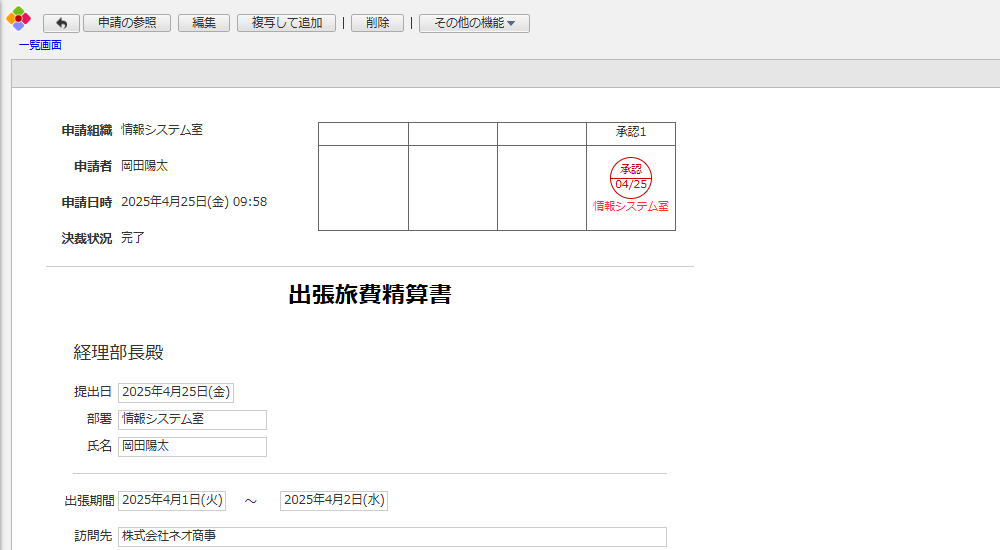Select the 部署 input field
The image size is (1000, 550).
click(192, 419)
